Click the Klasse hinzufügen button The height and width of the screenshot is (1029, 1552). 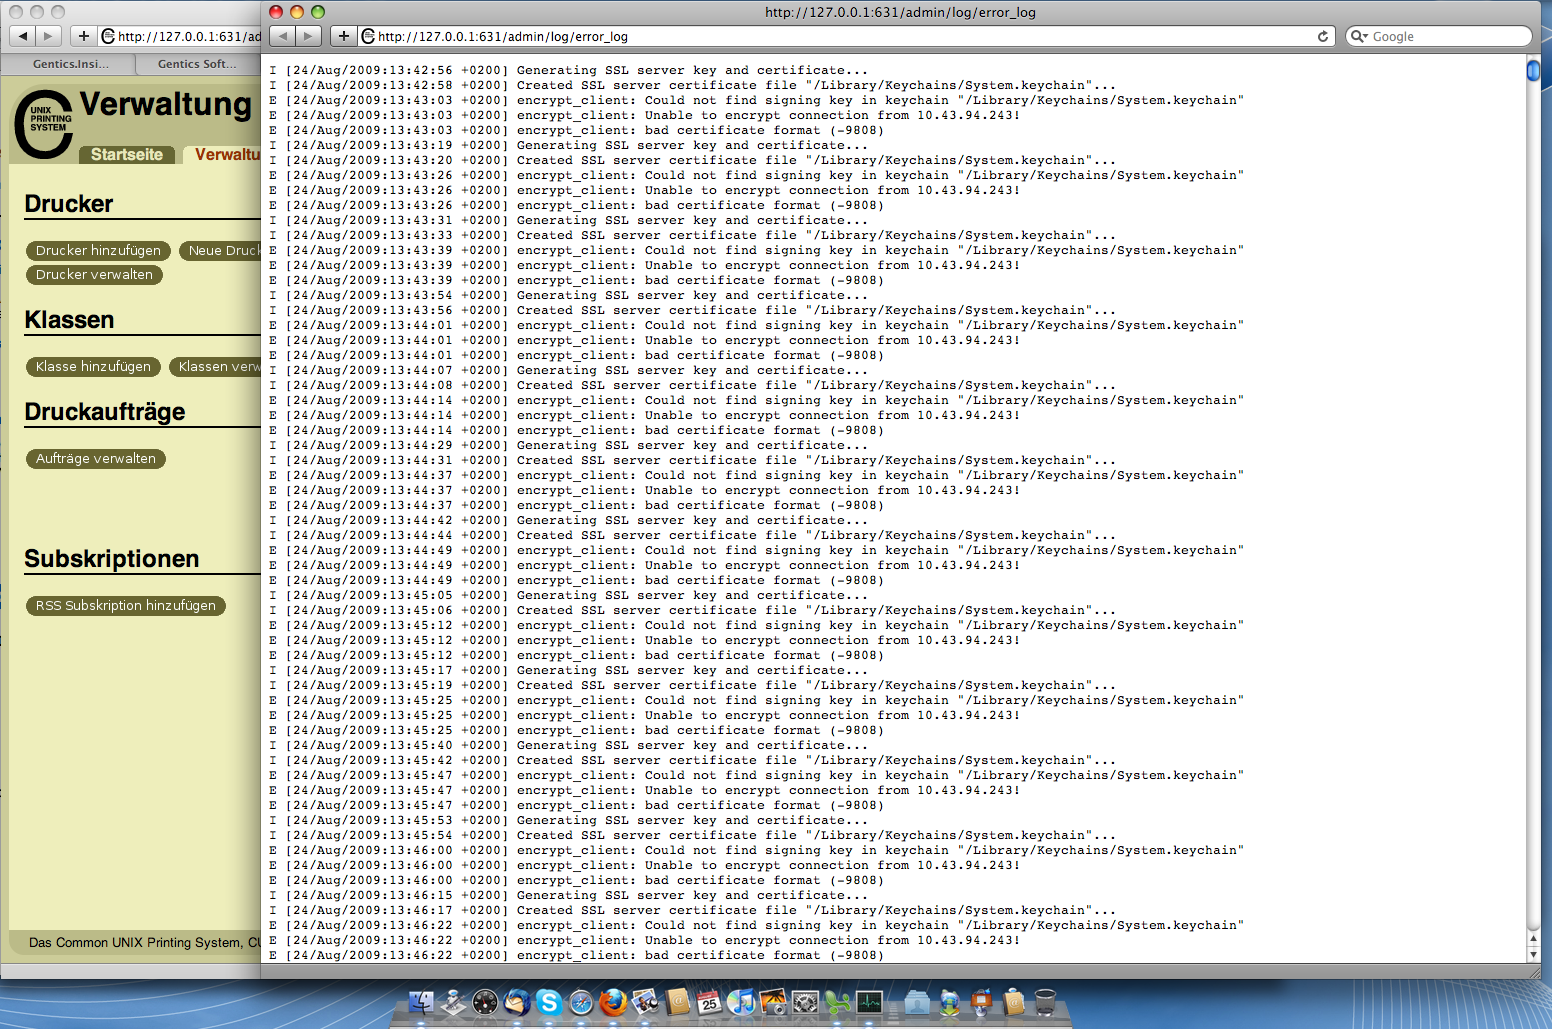click(93, 367)
